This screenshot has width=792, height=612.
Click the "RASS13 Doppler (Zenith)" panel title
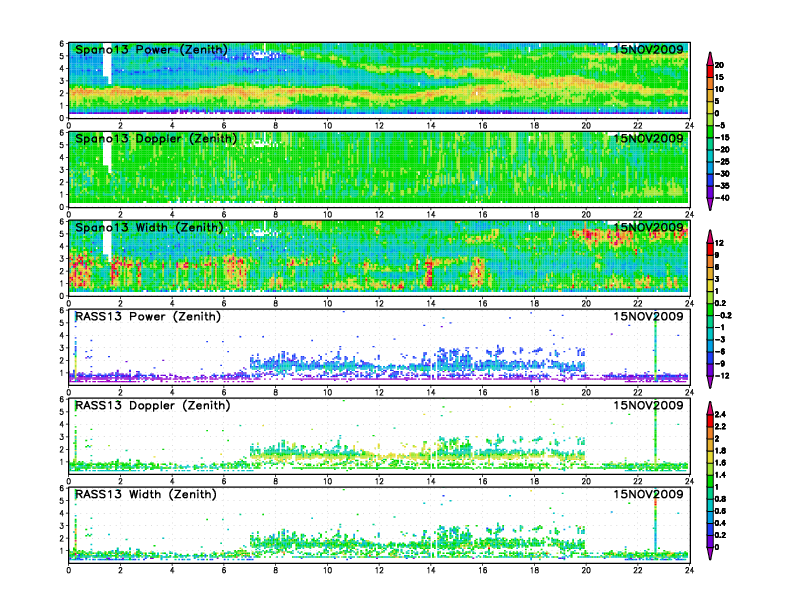pyautogui.click(x=153, y=405)
